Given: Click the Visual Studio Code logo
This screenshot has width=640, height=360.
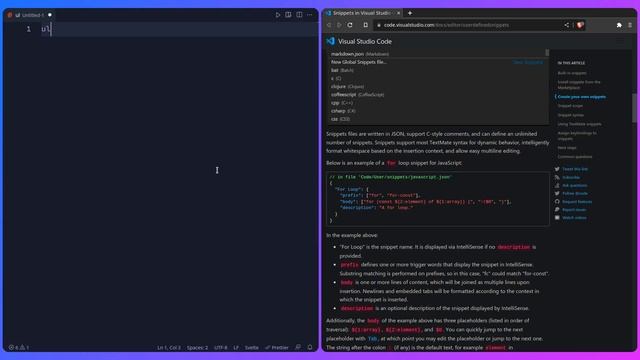Looking at the screenshot, I should click(331, 41).
